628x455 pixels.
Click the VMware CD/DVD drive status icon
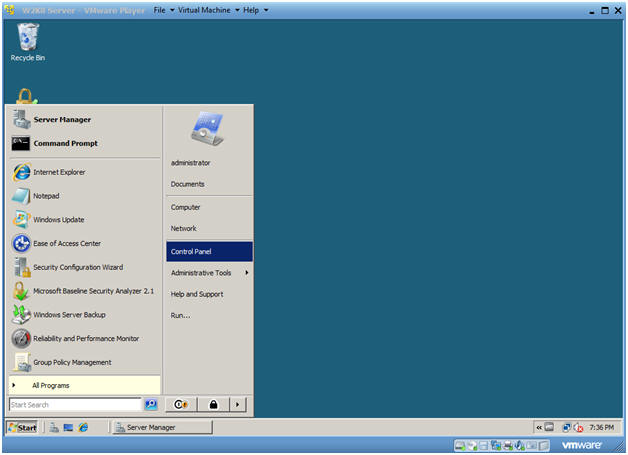(x=472, y=445)
